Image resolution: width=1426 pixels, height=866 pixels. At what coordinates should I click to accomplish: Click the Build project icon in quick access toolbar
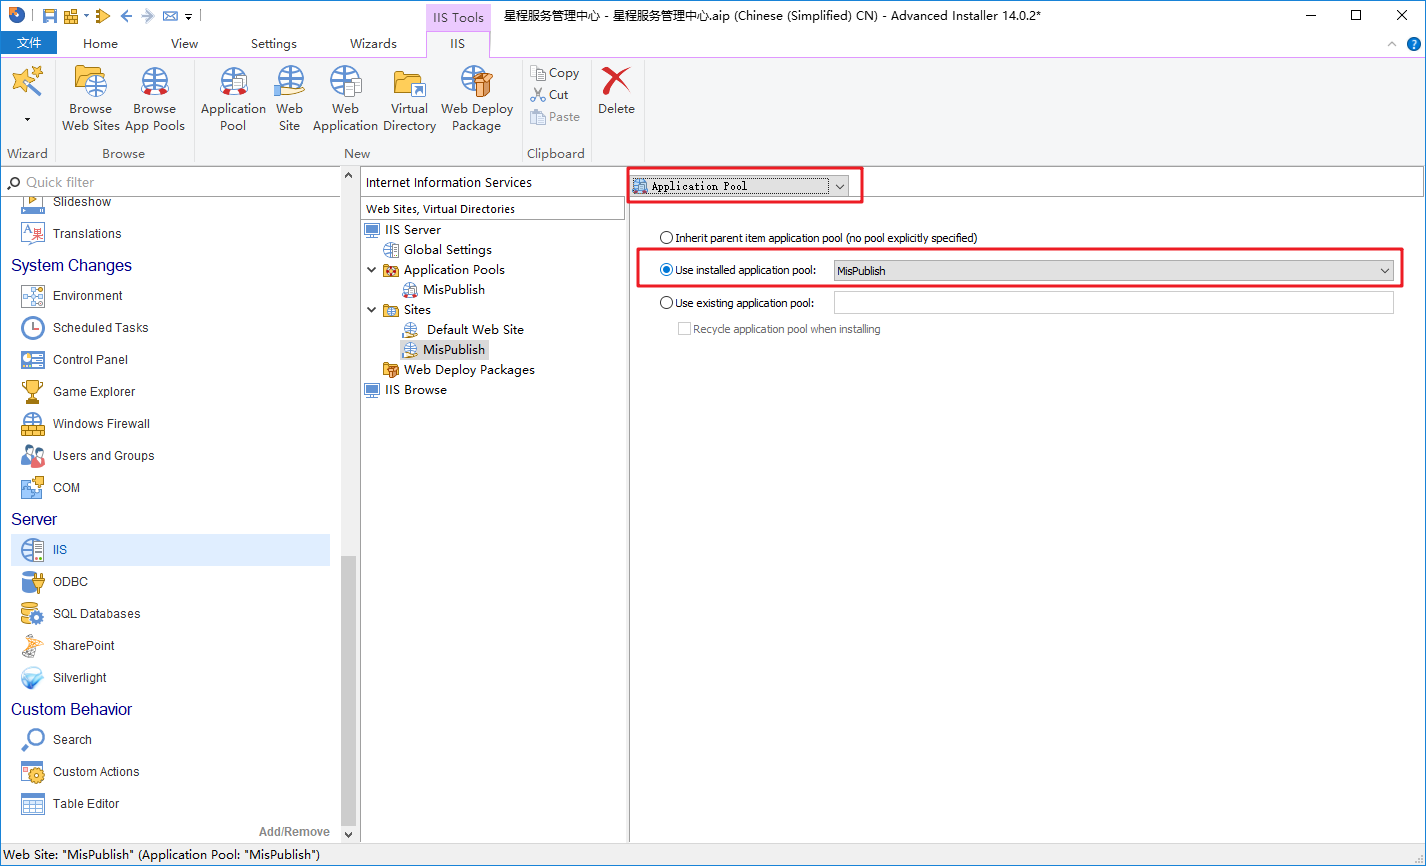click(x=71, y=16)
